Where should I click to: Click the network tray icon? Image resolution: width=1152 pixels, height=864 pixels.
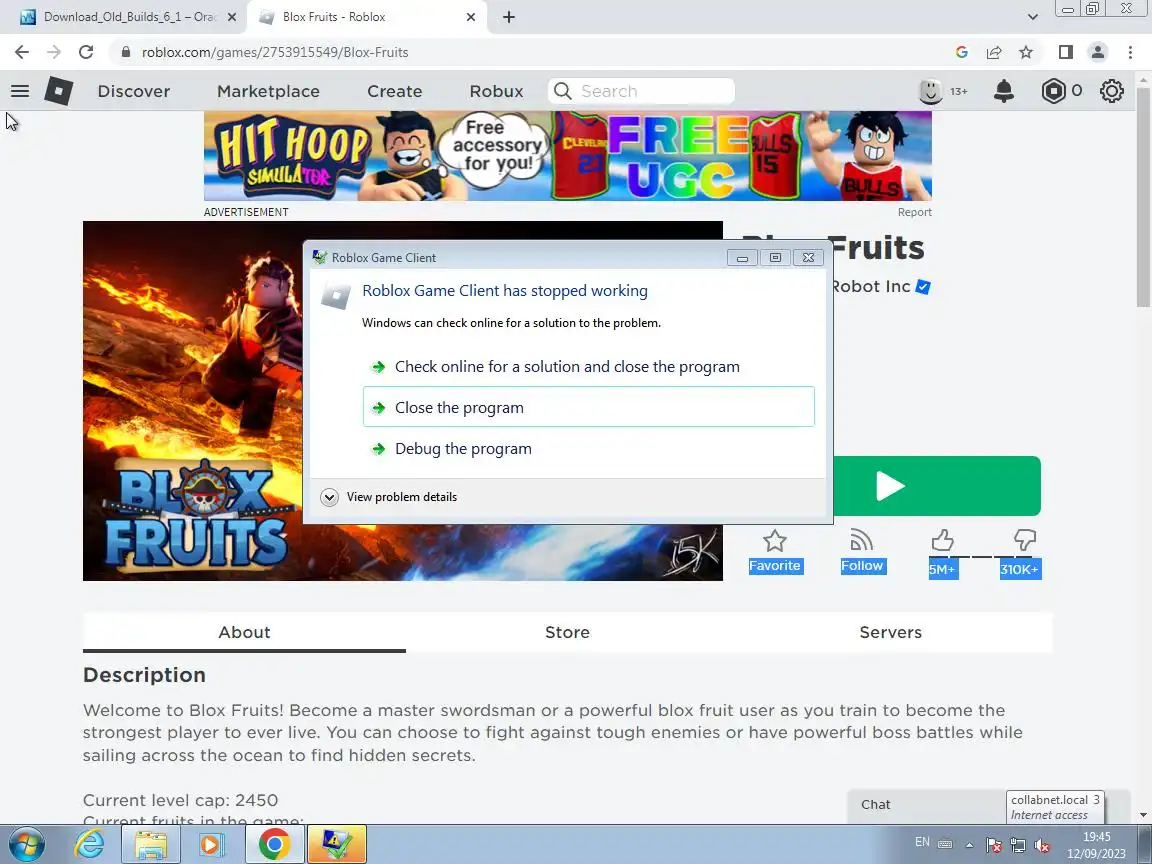(1018, 846)
